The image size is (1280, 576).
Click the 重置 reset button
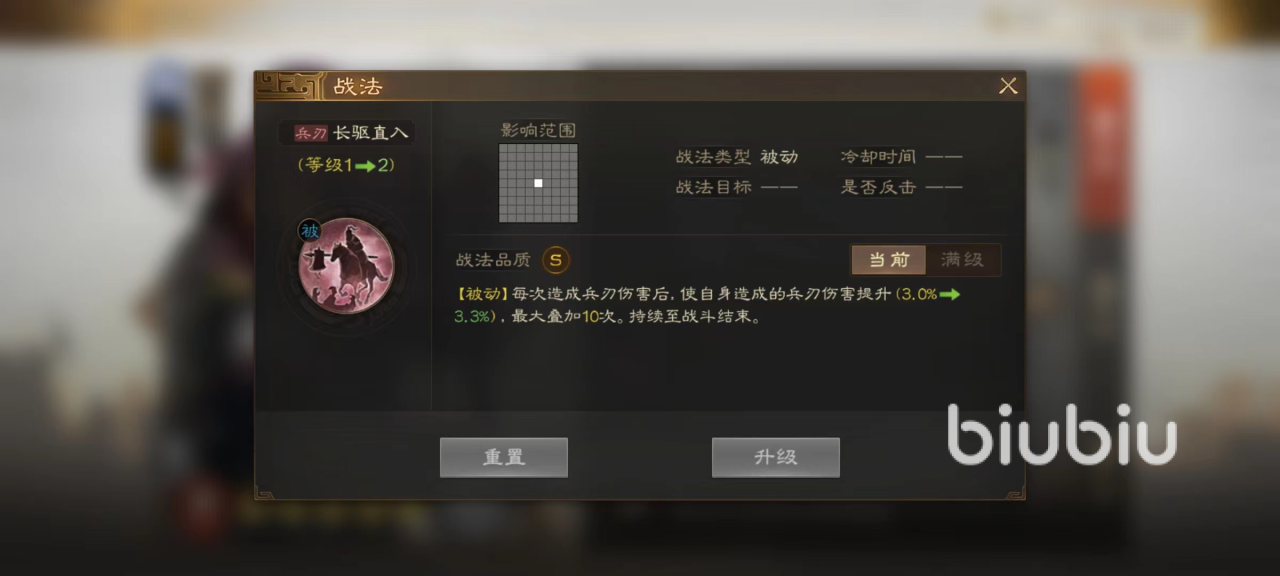pyautogui.click(x=504, y=457)
